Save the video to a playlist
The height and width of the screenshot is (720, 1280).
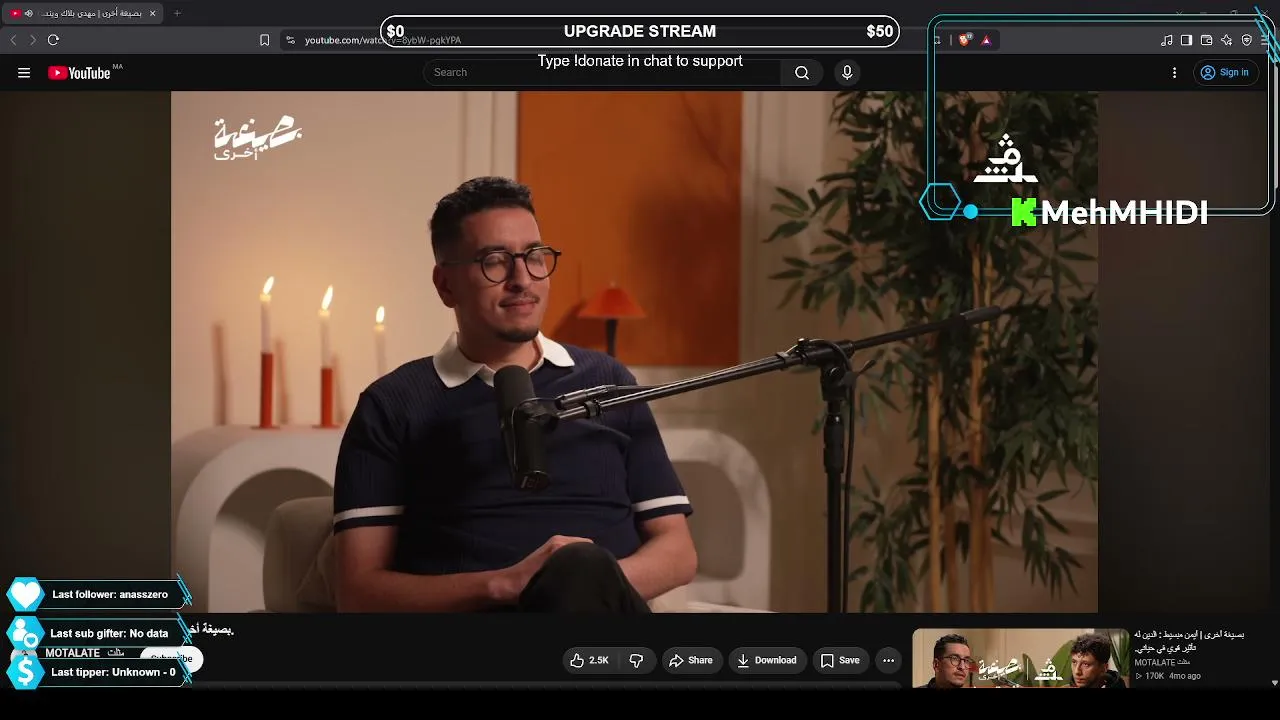840,660
